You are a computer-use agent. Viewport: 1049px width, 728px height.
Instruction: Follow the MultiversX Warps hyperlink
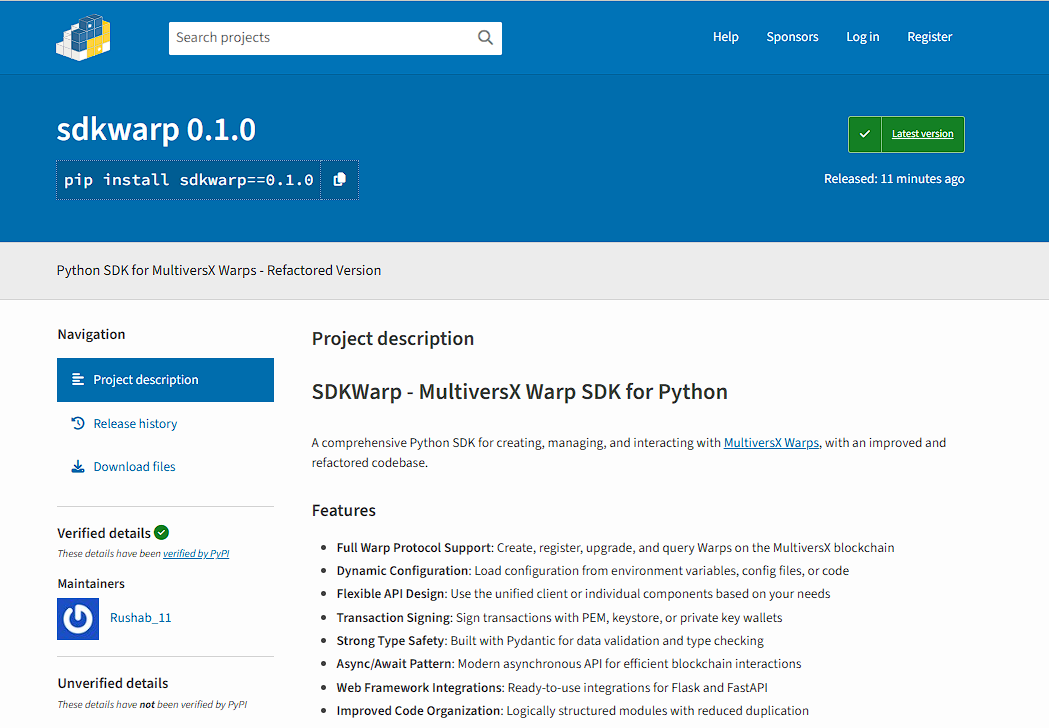coord(770,442)
